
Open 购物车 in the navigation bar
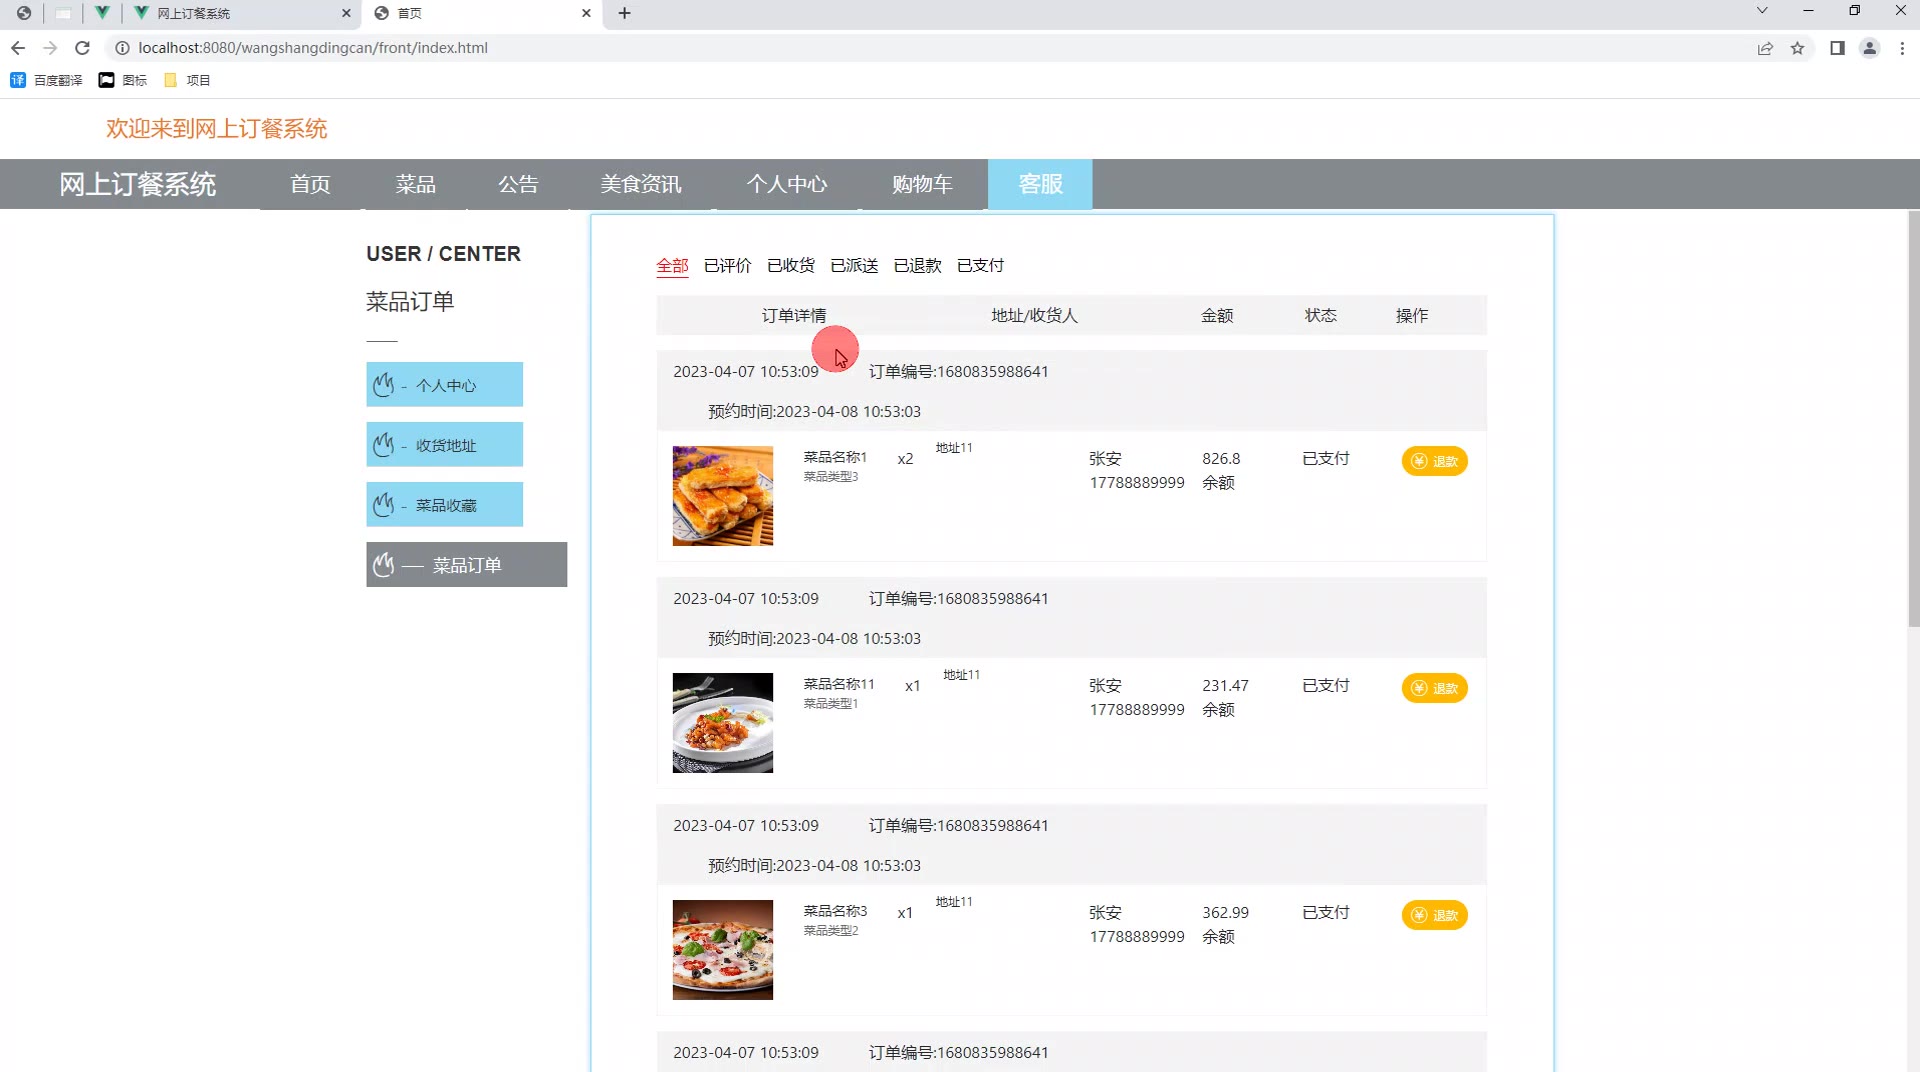[922, 184]
